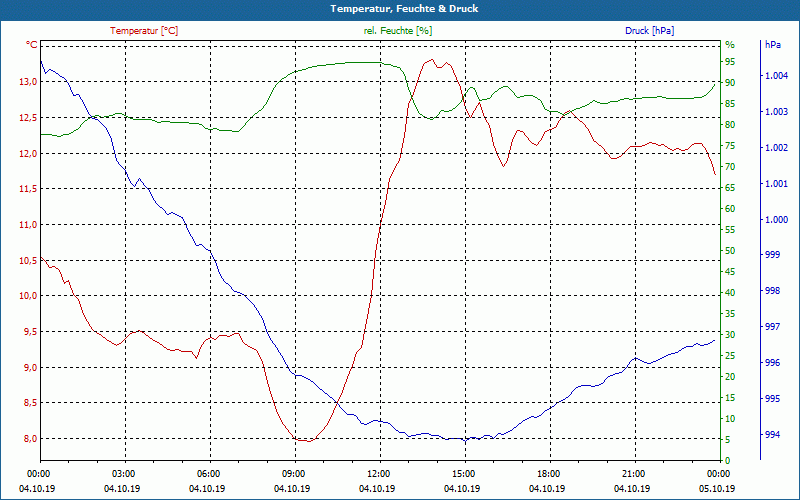Click the 13,0 temperature axis value

(x=29, y=82)
